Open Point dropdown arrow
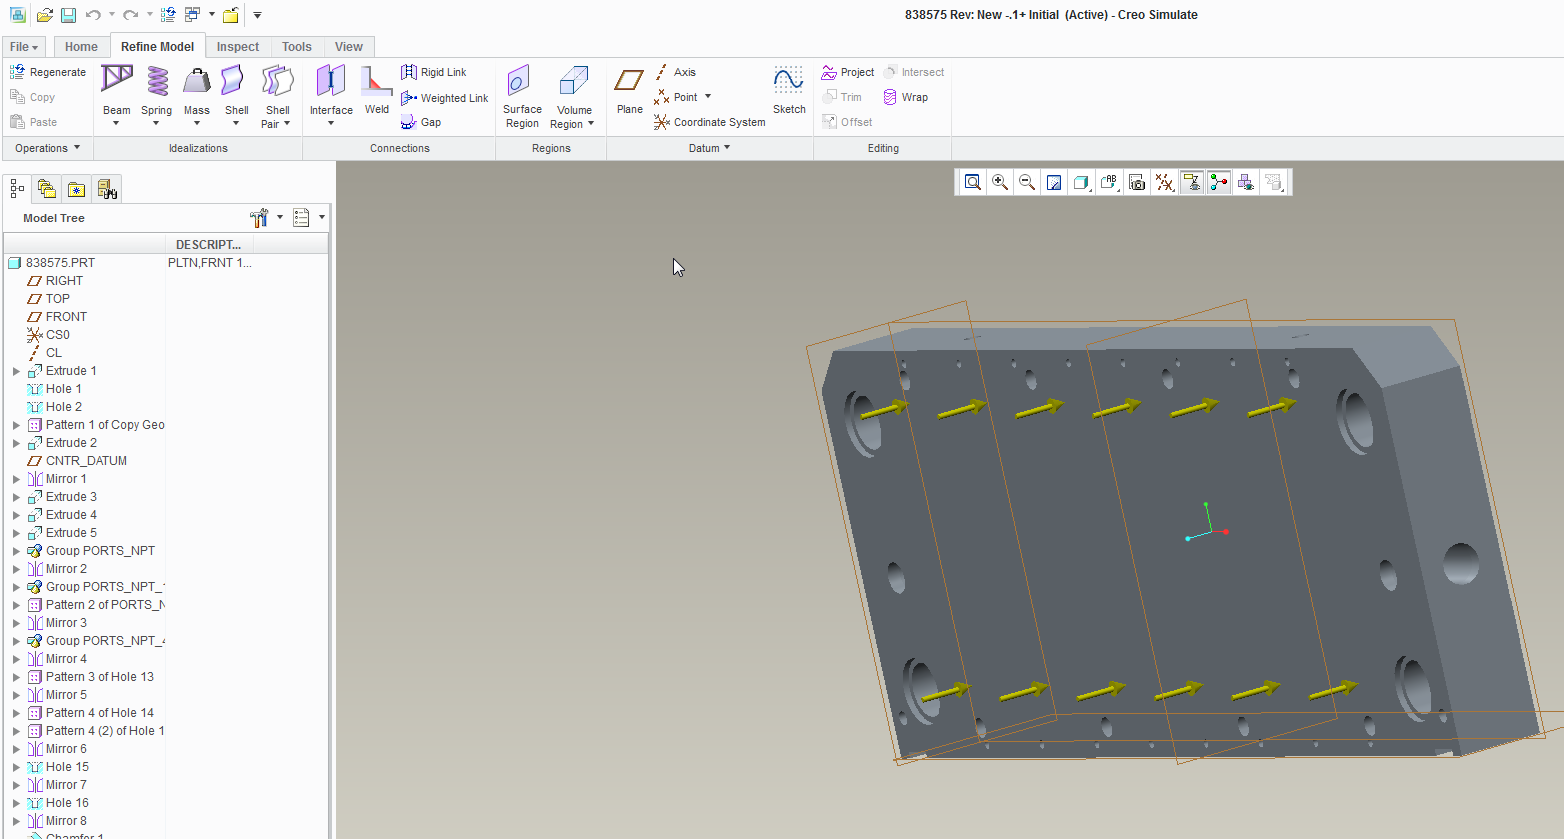1564x839 pixels. pos(708,97)
